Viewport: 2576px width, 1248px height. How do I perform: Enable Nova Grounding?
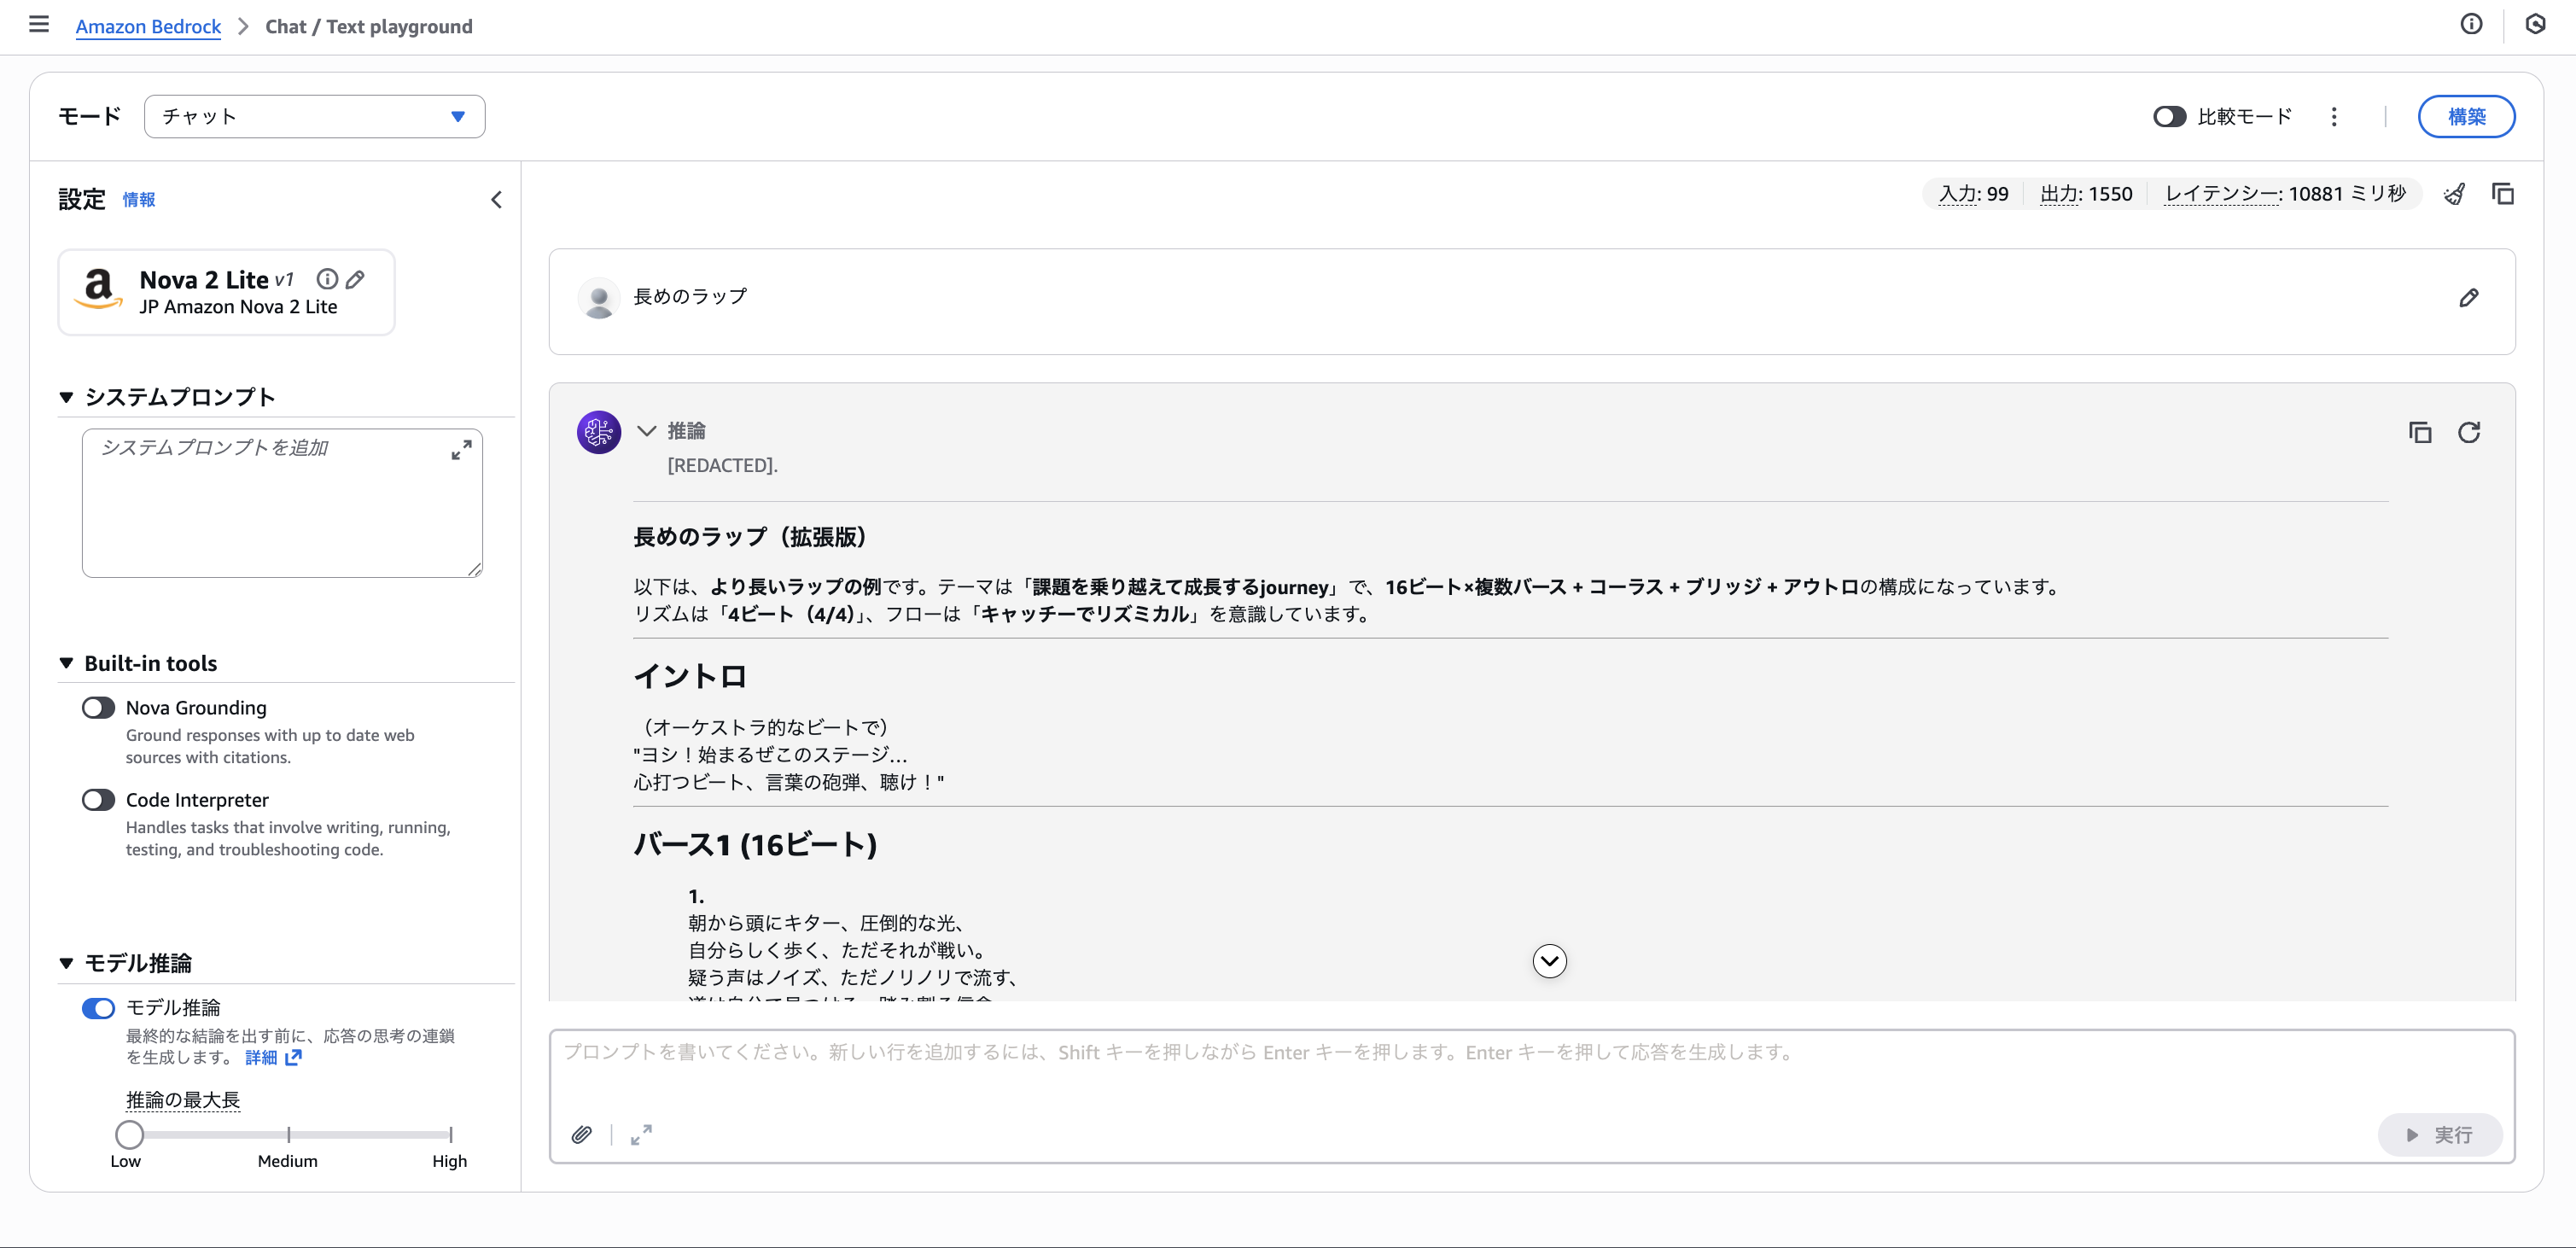[98, 707]
